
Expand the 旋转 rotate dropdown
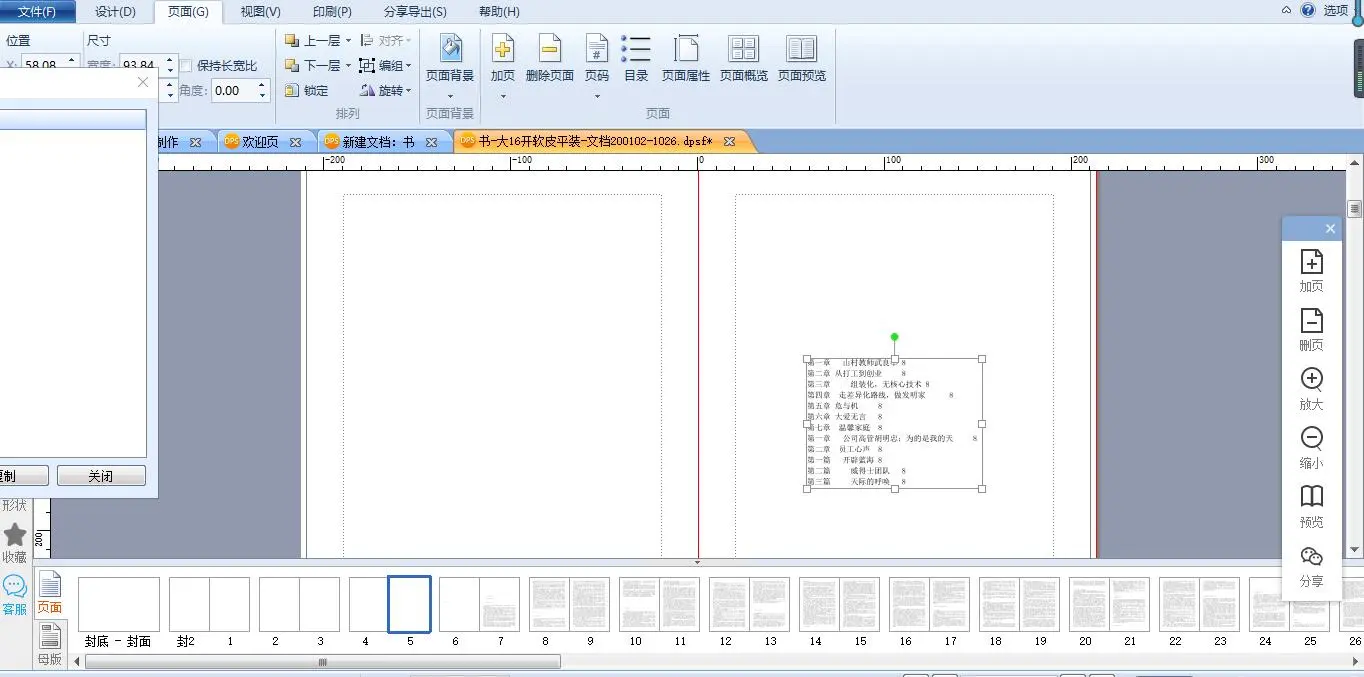[409, 91]
